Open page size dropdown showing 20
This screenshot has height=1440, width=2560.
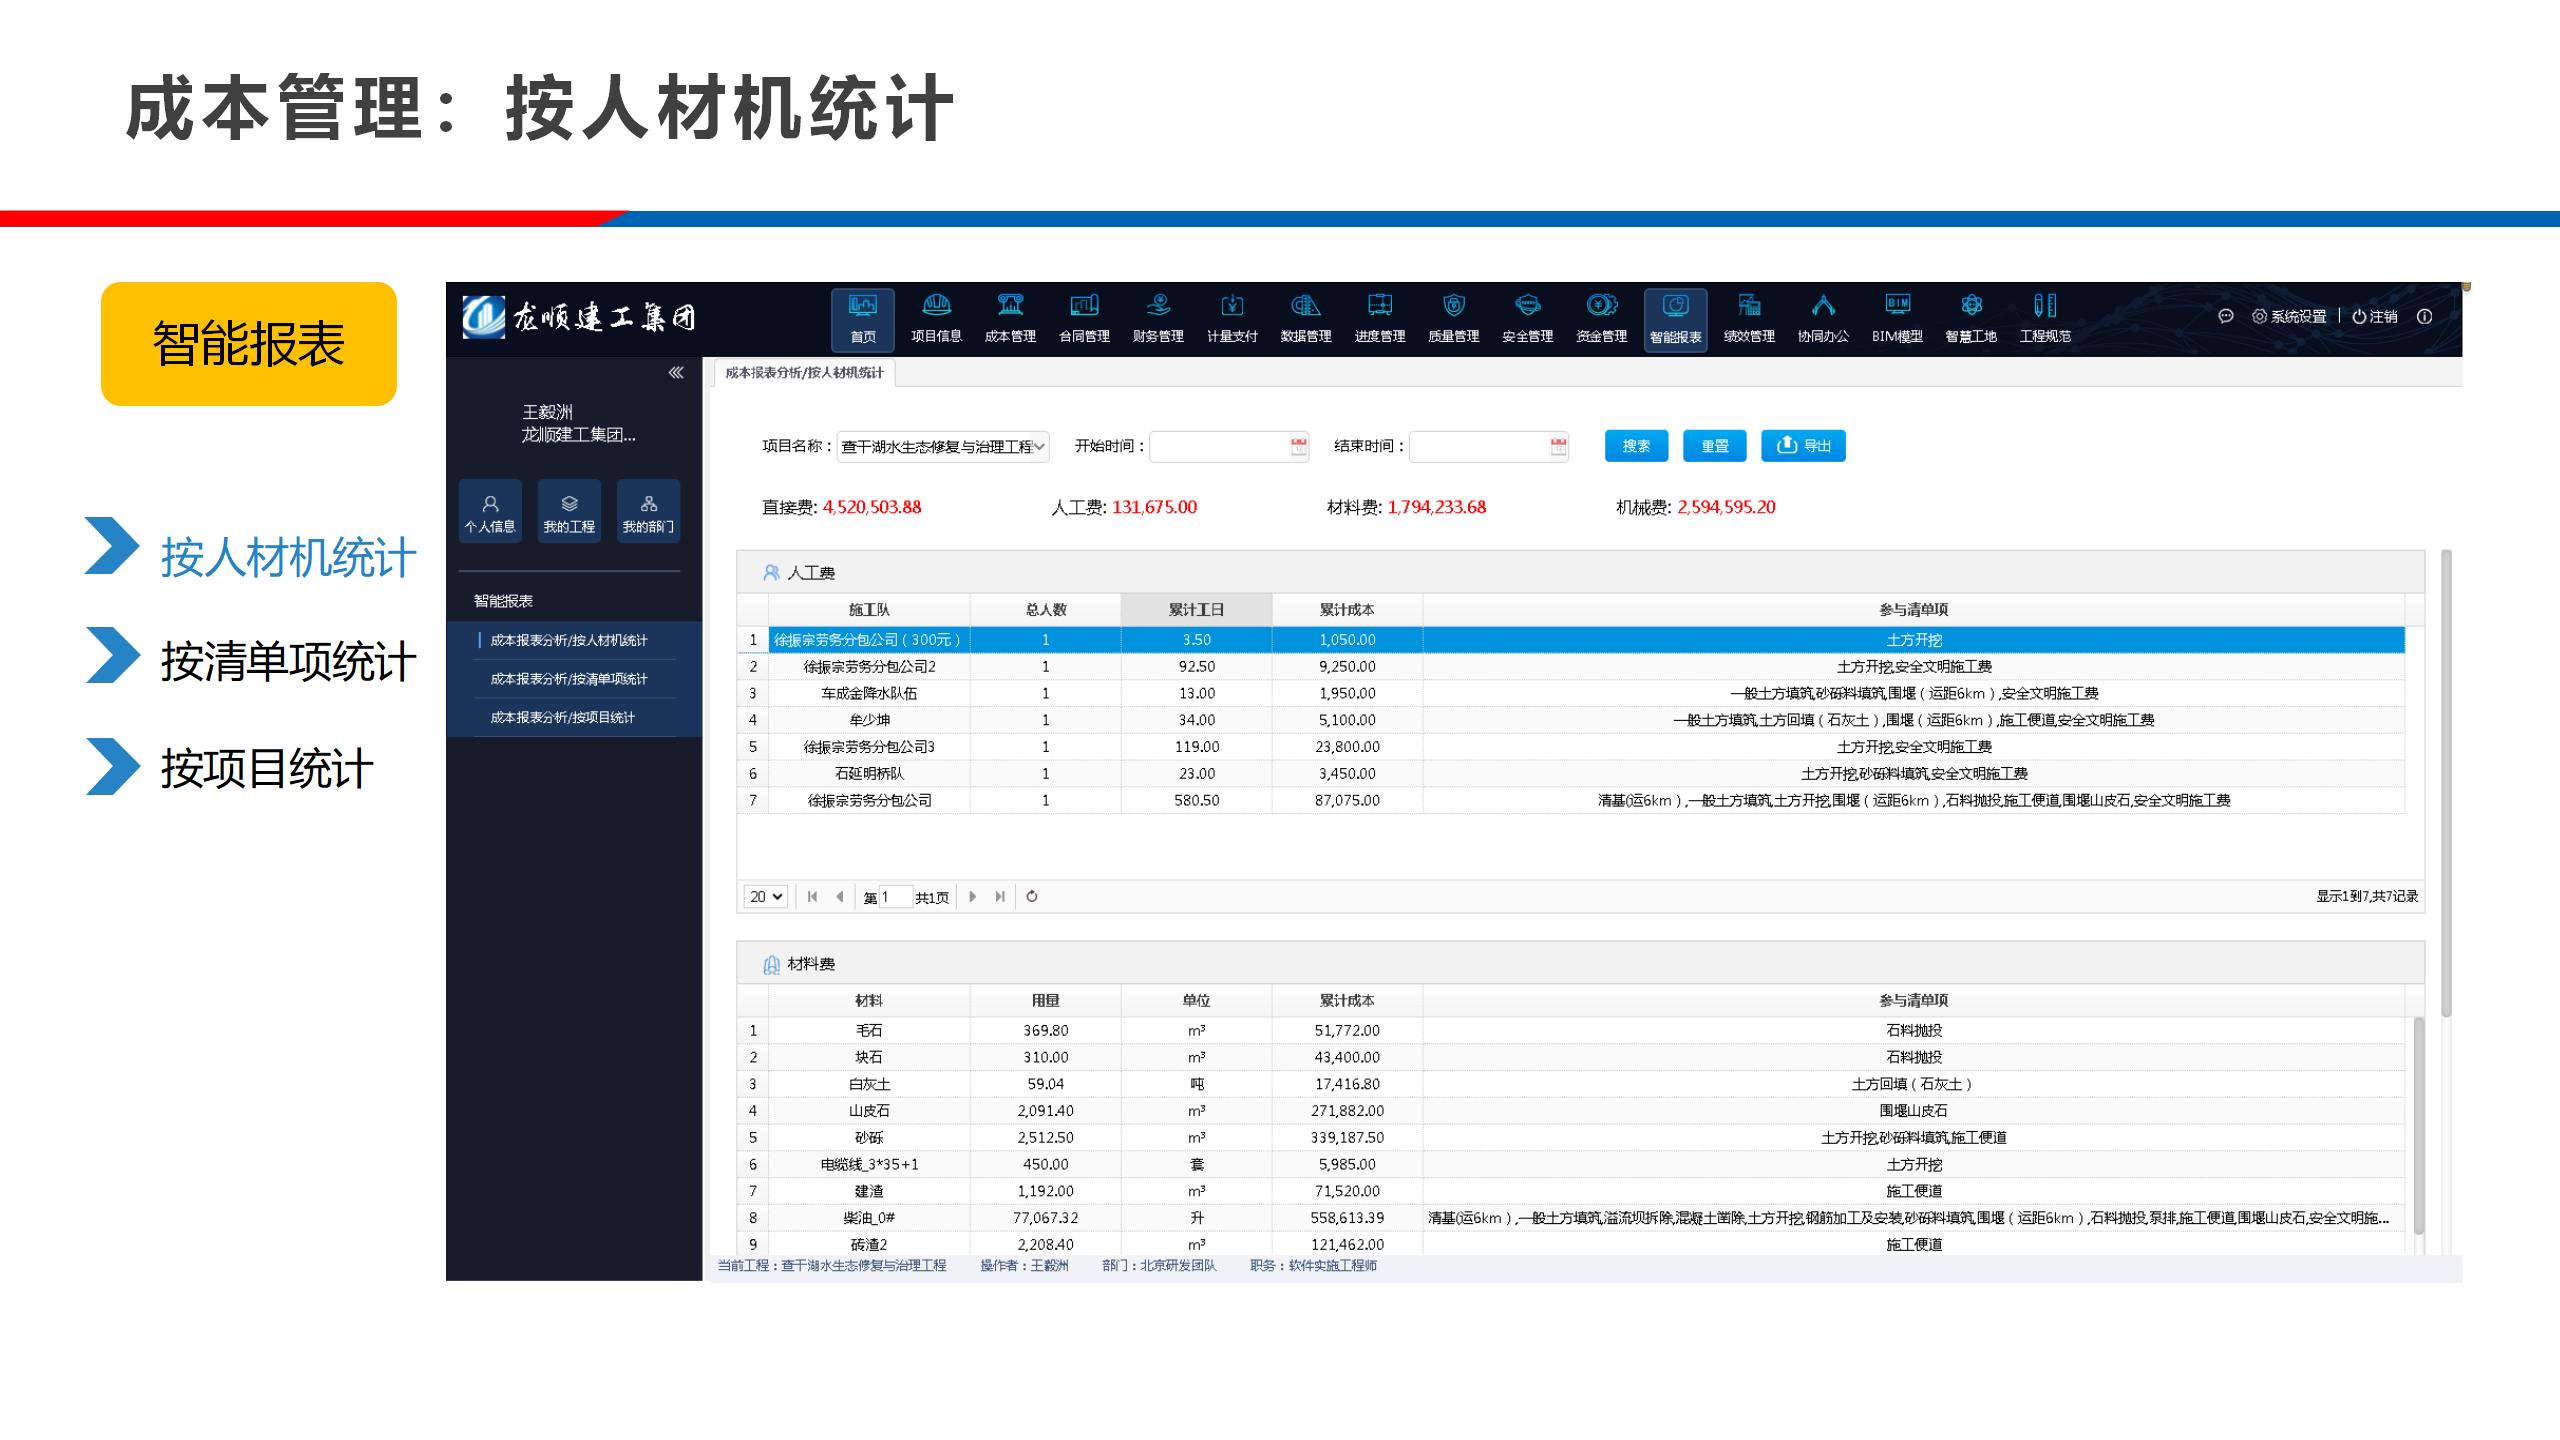click(765, 896)
